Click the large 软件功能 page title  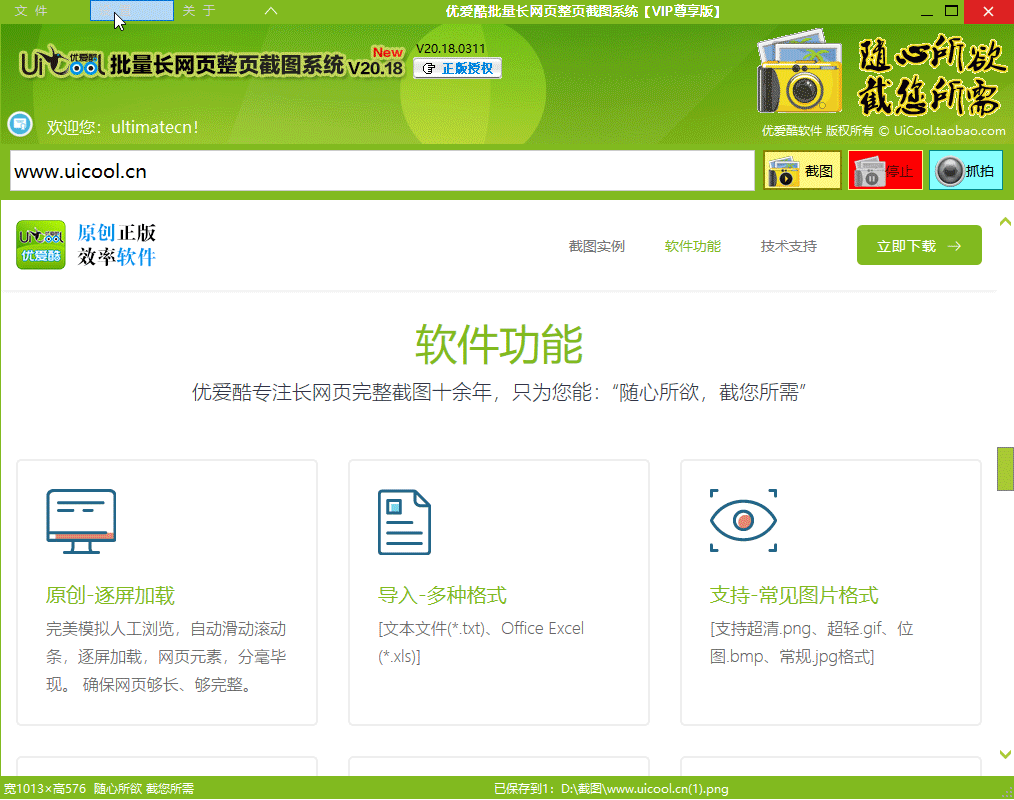pyautogui.click(x=499, y=345)
